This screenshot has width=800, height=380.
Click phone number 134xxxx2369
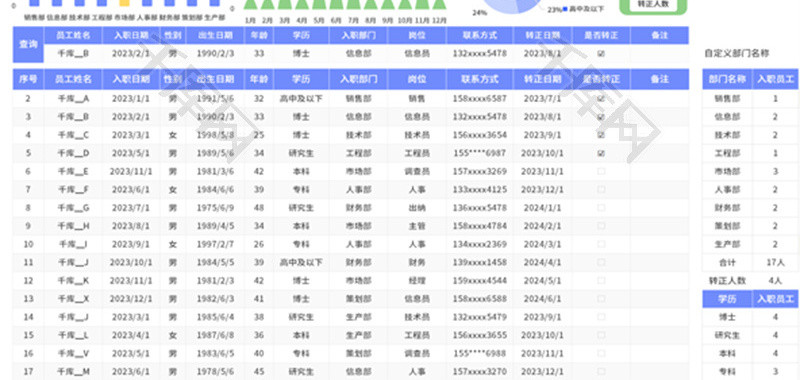[x=480, y=244]
